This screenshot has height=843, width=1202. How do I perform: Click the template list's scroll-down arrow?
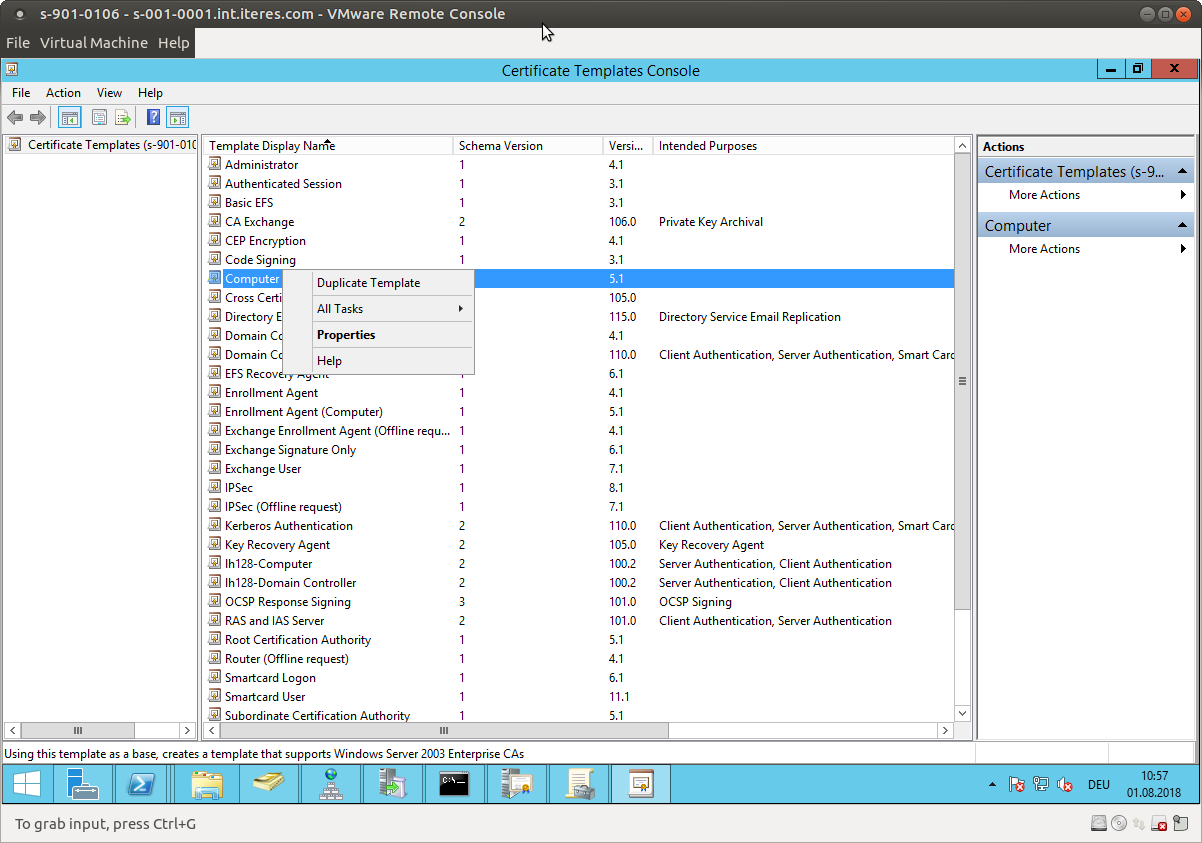coord(963,713)
